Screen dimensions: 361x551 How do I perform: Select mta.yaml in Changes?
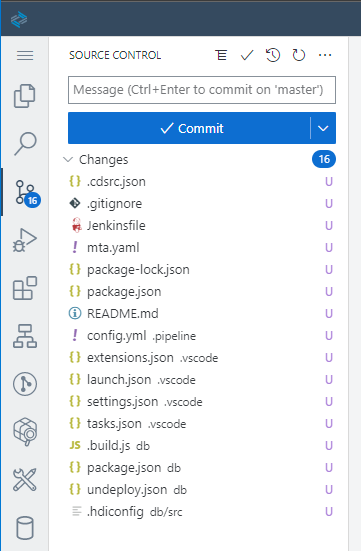pyautogui.click(x=199, y=248)
